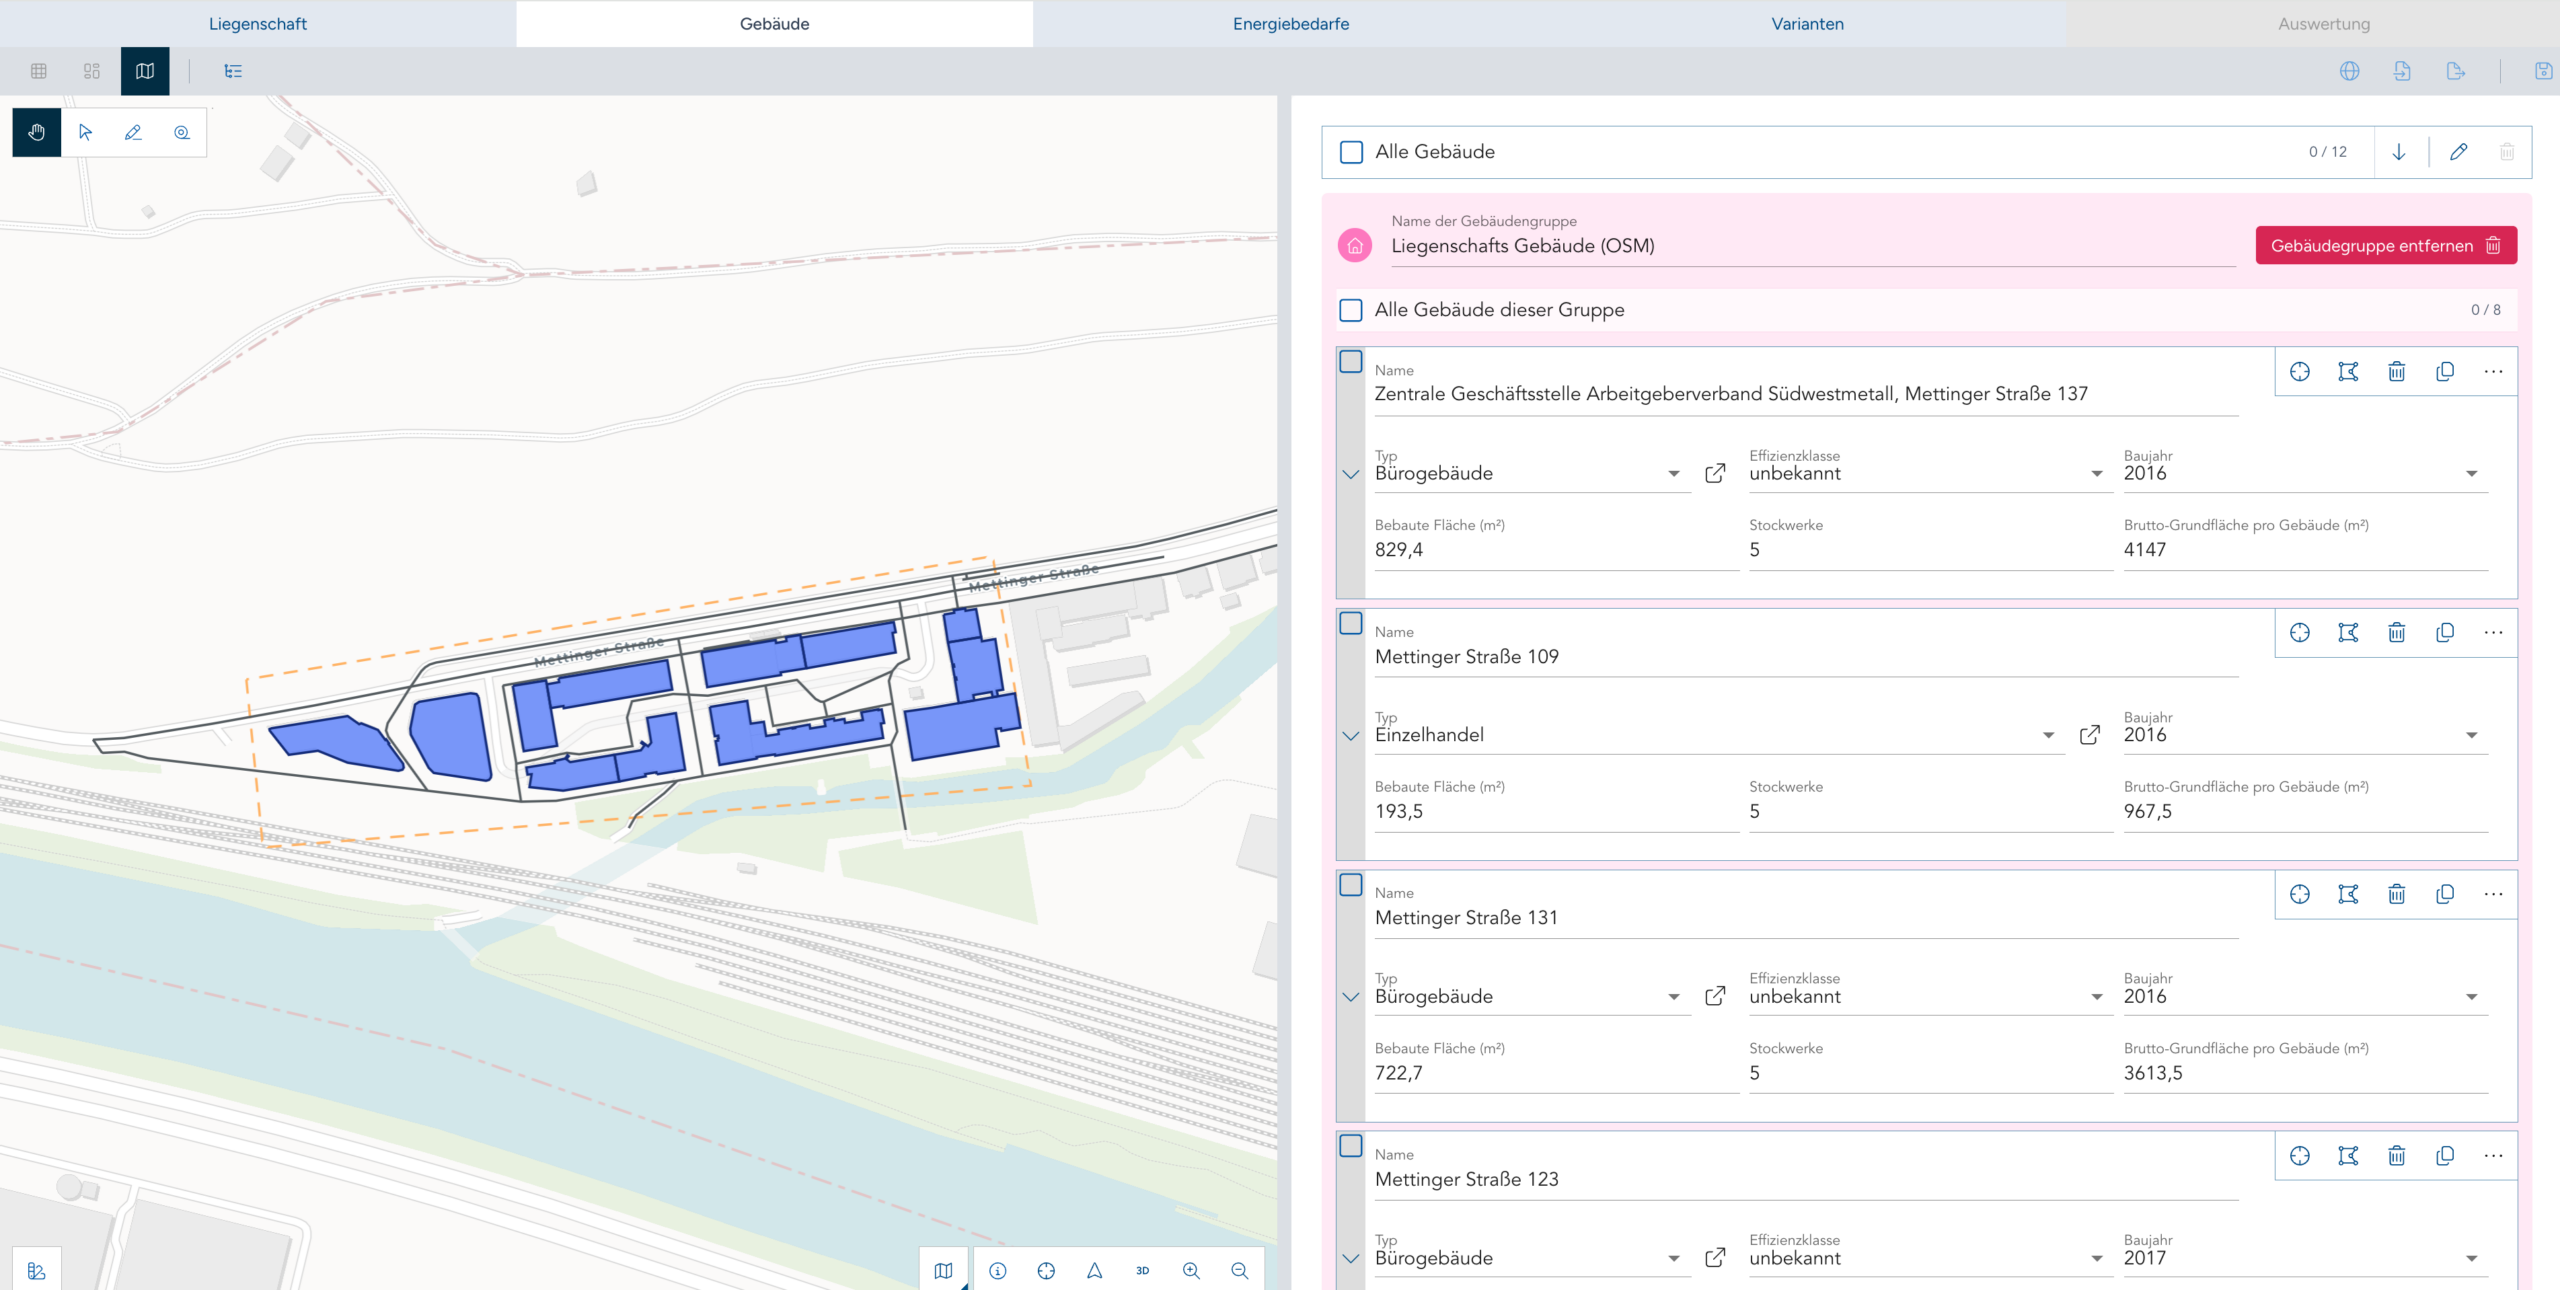The height and width of the screenshot is (1290, 2560).
Task: Open external link beside Einzelhandel type
Action: point(2090,735)
